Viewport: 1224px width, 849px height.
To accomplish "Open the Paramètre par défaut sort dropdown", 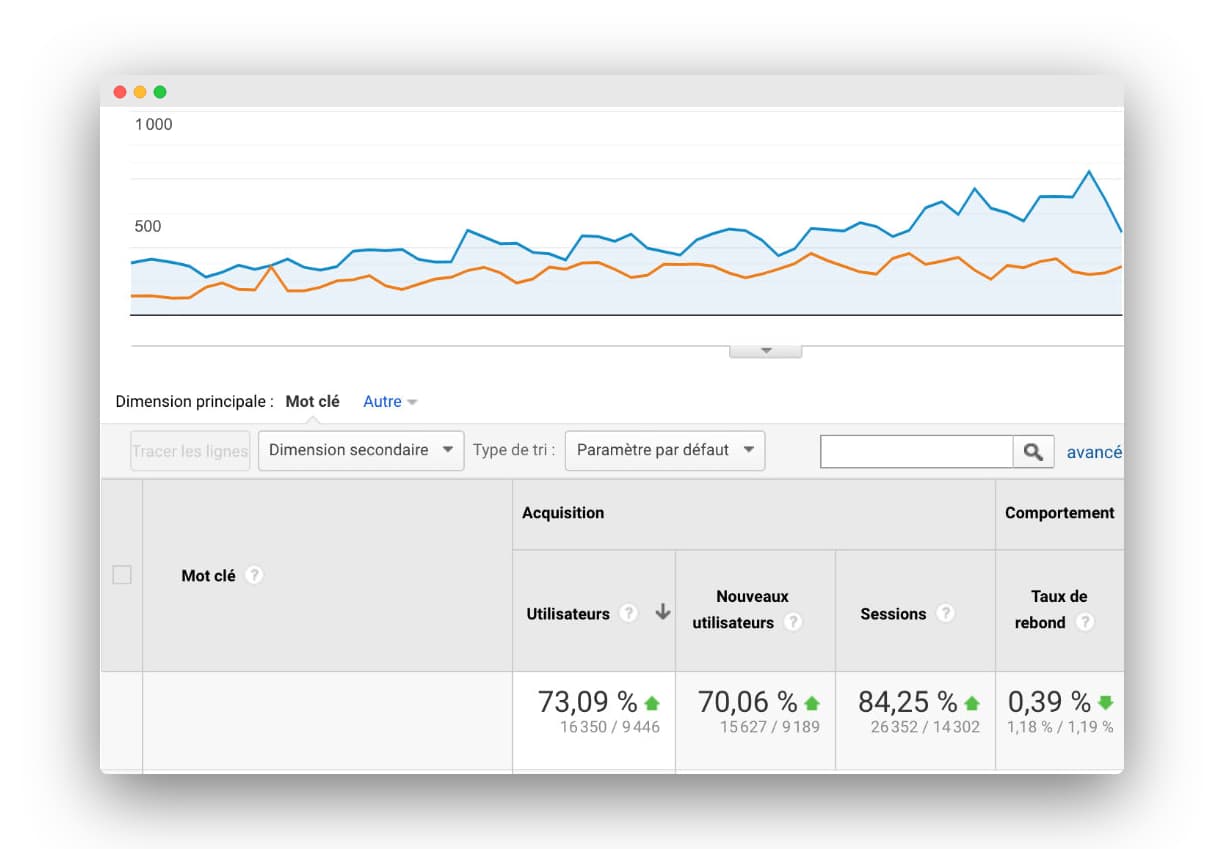I will (664, 451).
